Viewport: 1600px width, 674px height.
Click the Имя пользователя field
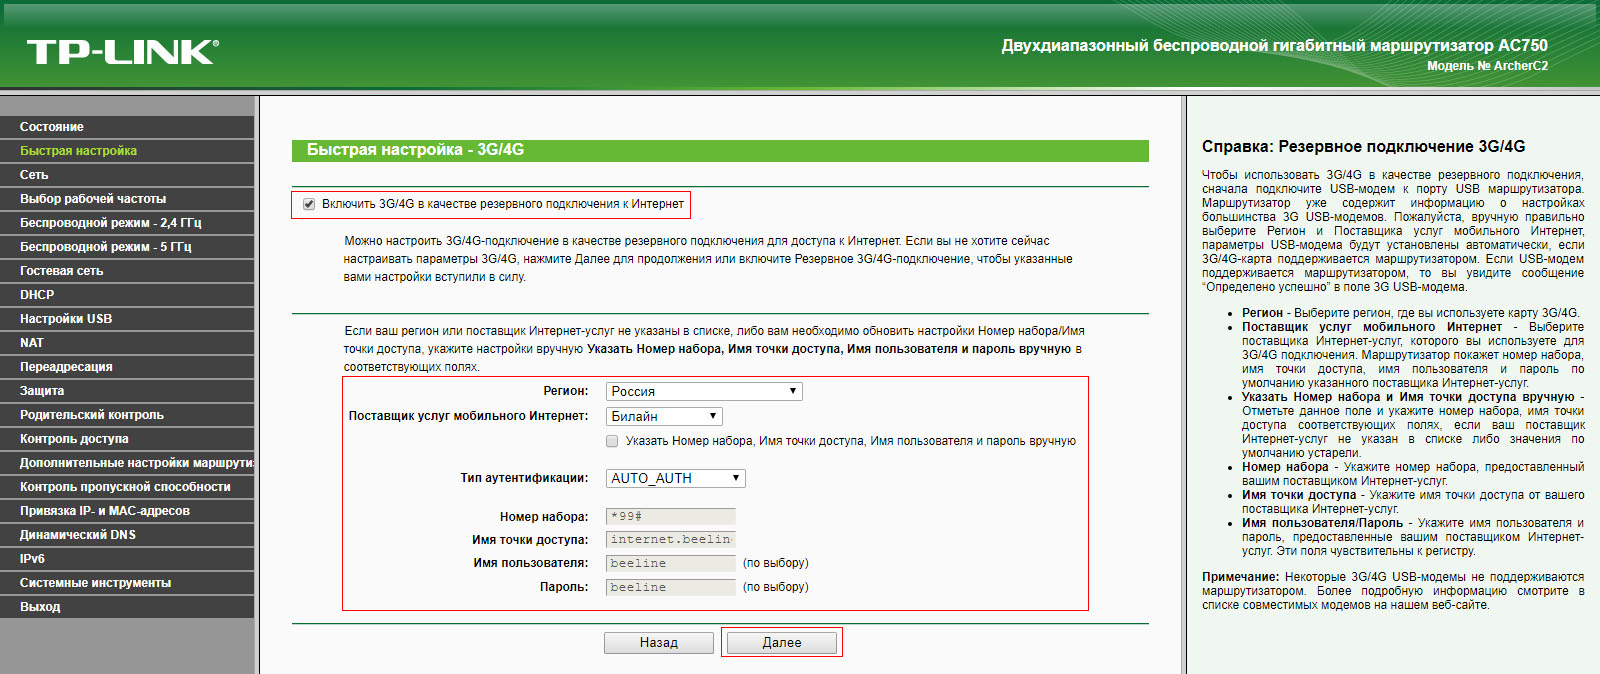(671, 563)
